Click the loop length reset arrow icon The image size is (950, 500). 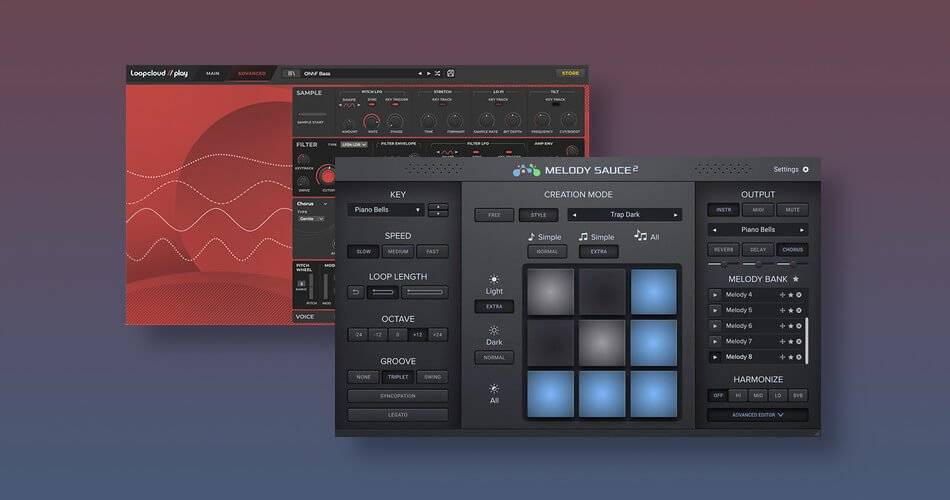pos(356,292)
